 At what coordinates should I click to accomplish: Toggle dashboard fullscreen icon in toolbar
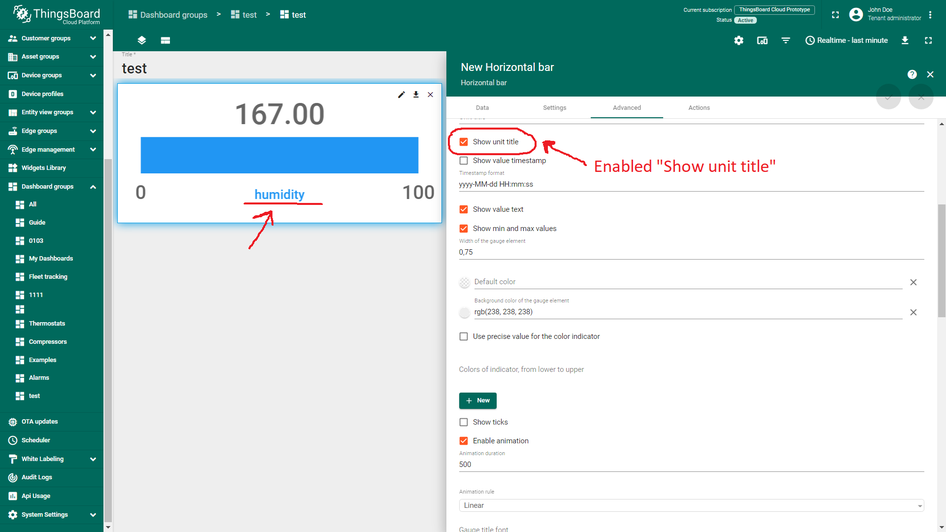pos(929,40)
